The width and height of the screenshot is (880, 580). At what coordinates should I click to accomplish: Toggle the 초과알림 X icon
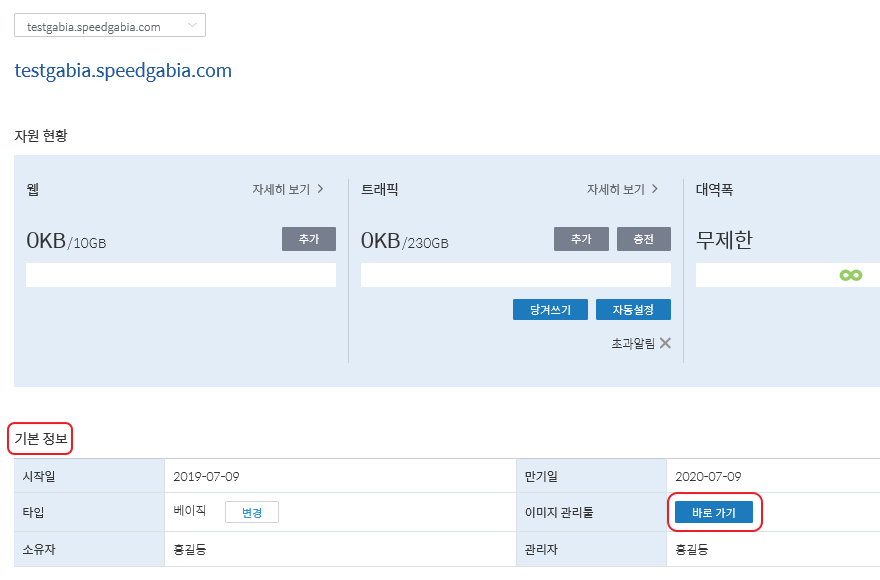[665, 343]
